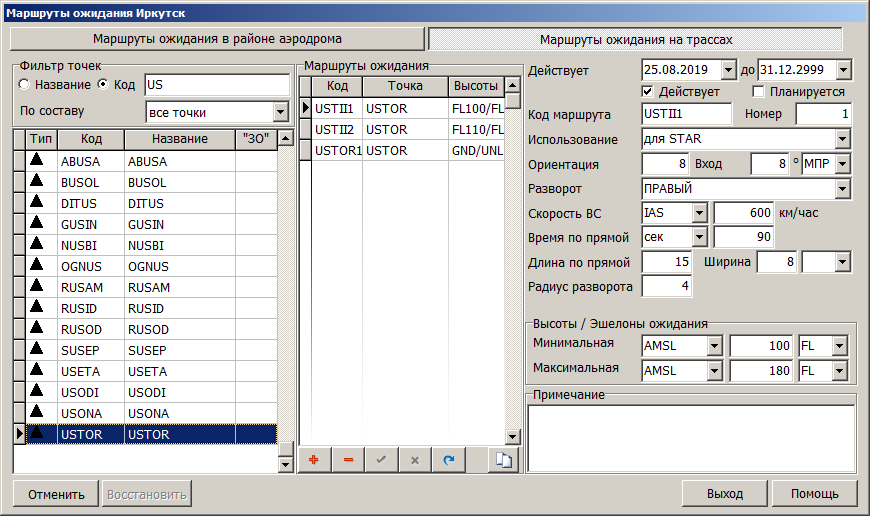This screenshot has height=516, width=870.
Task: Click the red plus add-route icon
Action: (x=314, y=459)
